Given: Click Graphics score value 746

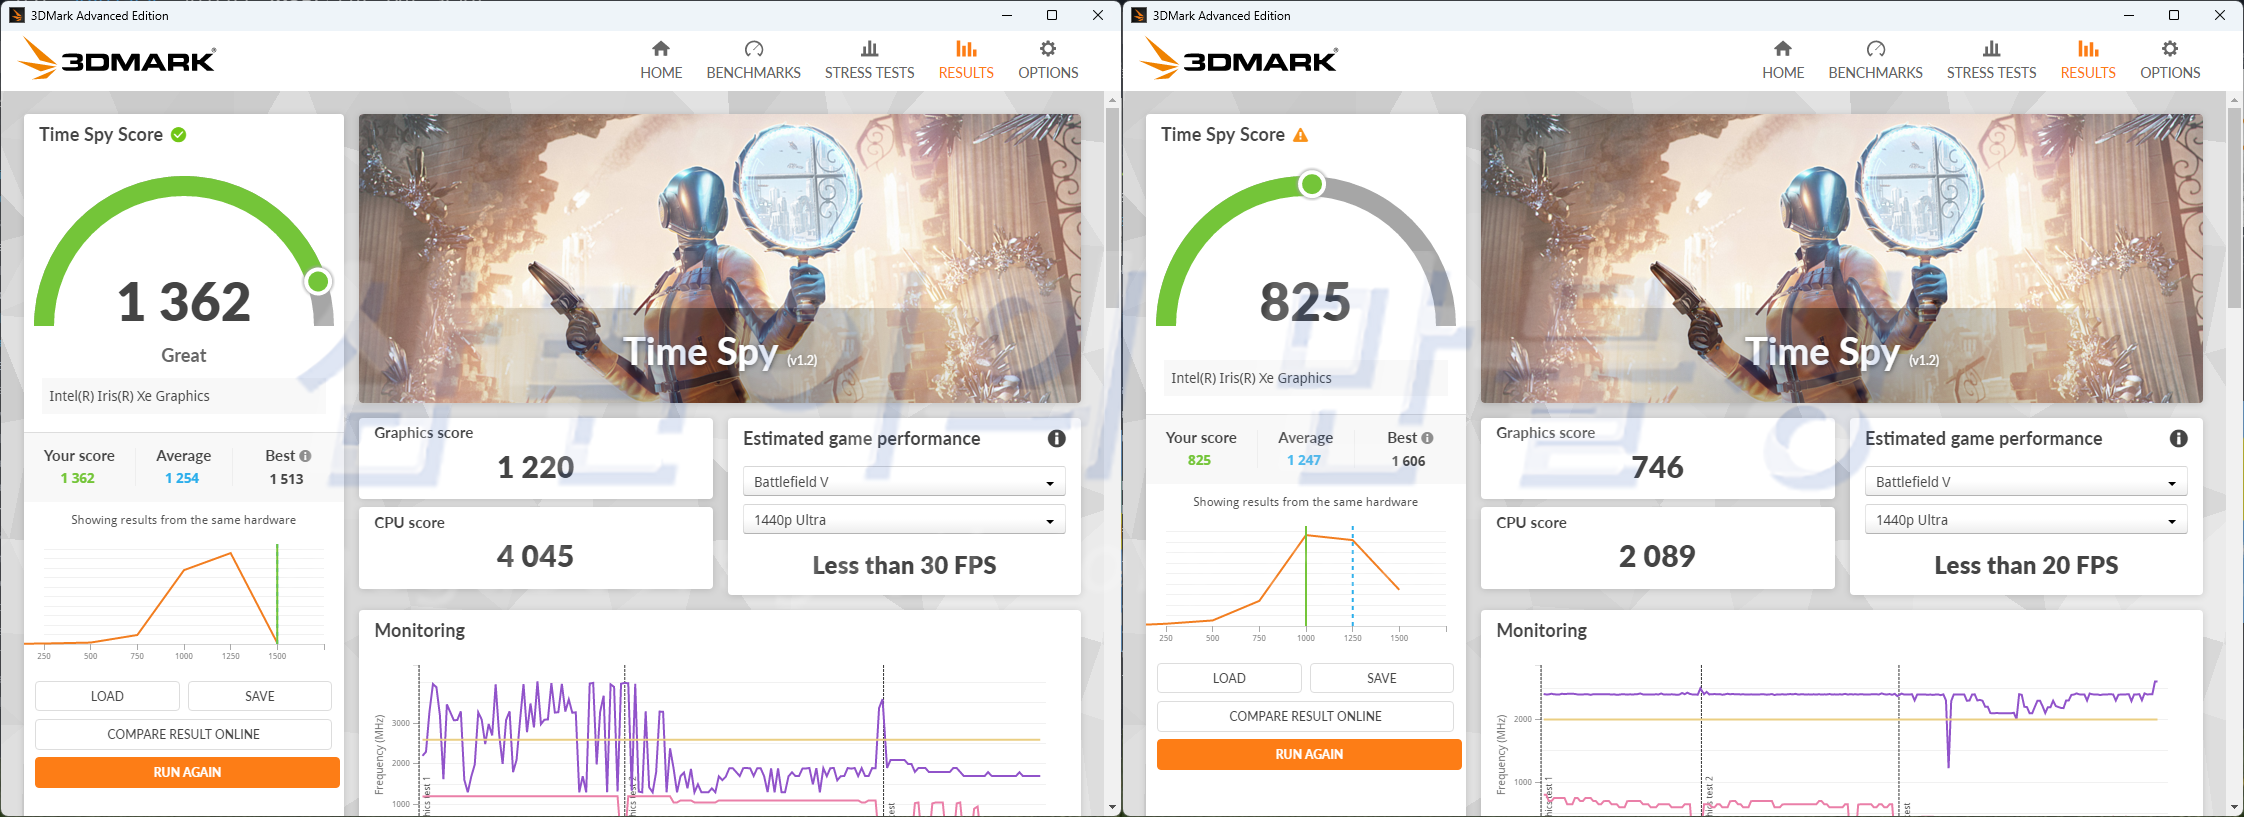Looking at the screenshot, I should click(1657, 467).
